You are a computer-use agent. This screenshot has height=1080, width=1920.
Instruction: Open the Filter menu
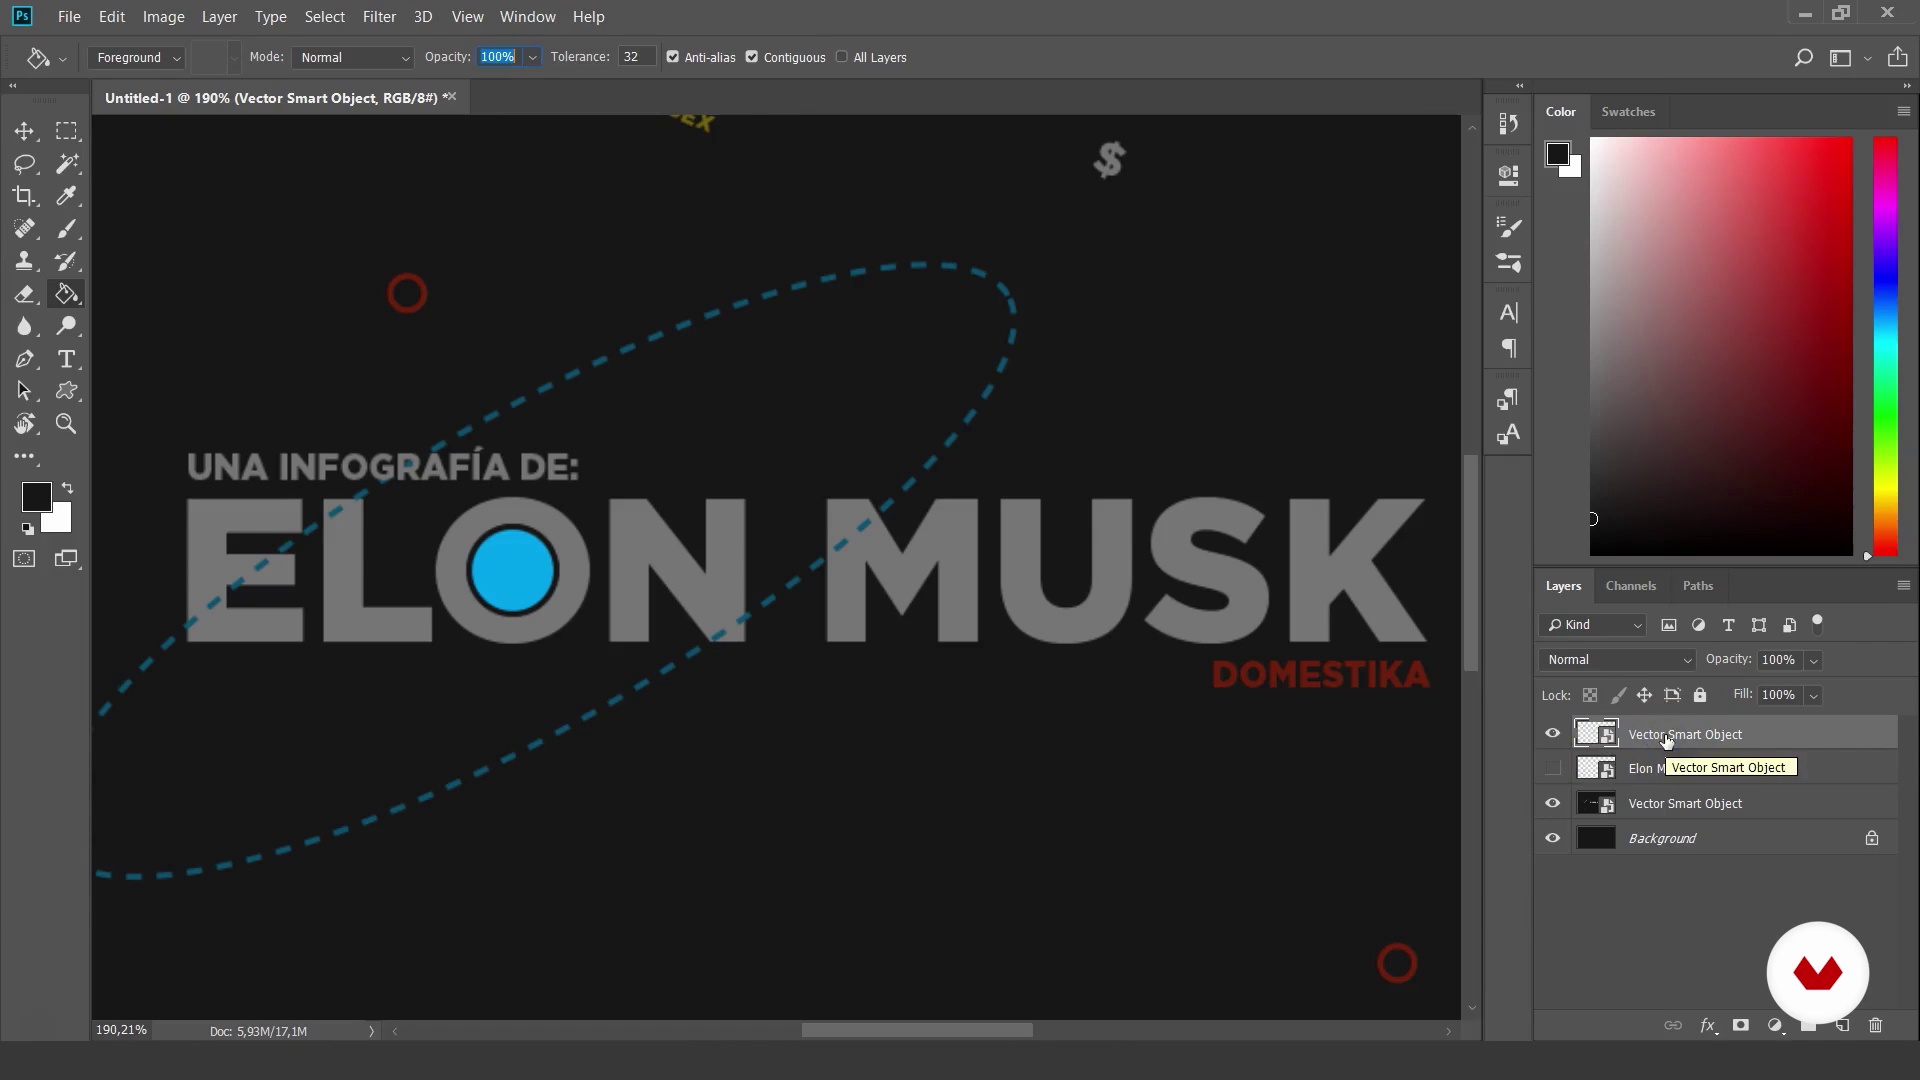(x=379, y=17)
